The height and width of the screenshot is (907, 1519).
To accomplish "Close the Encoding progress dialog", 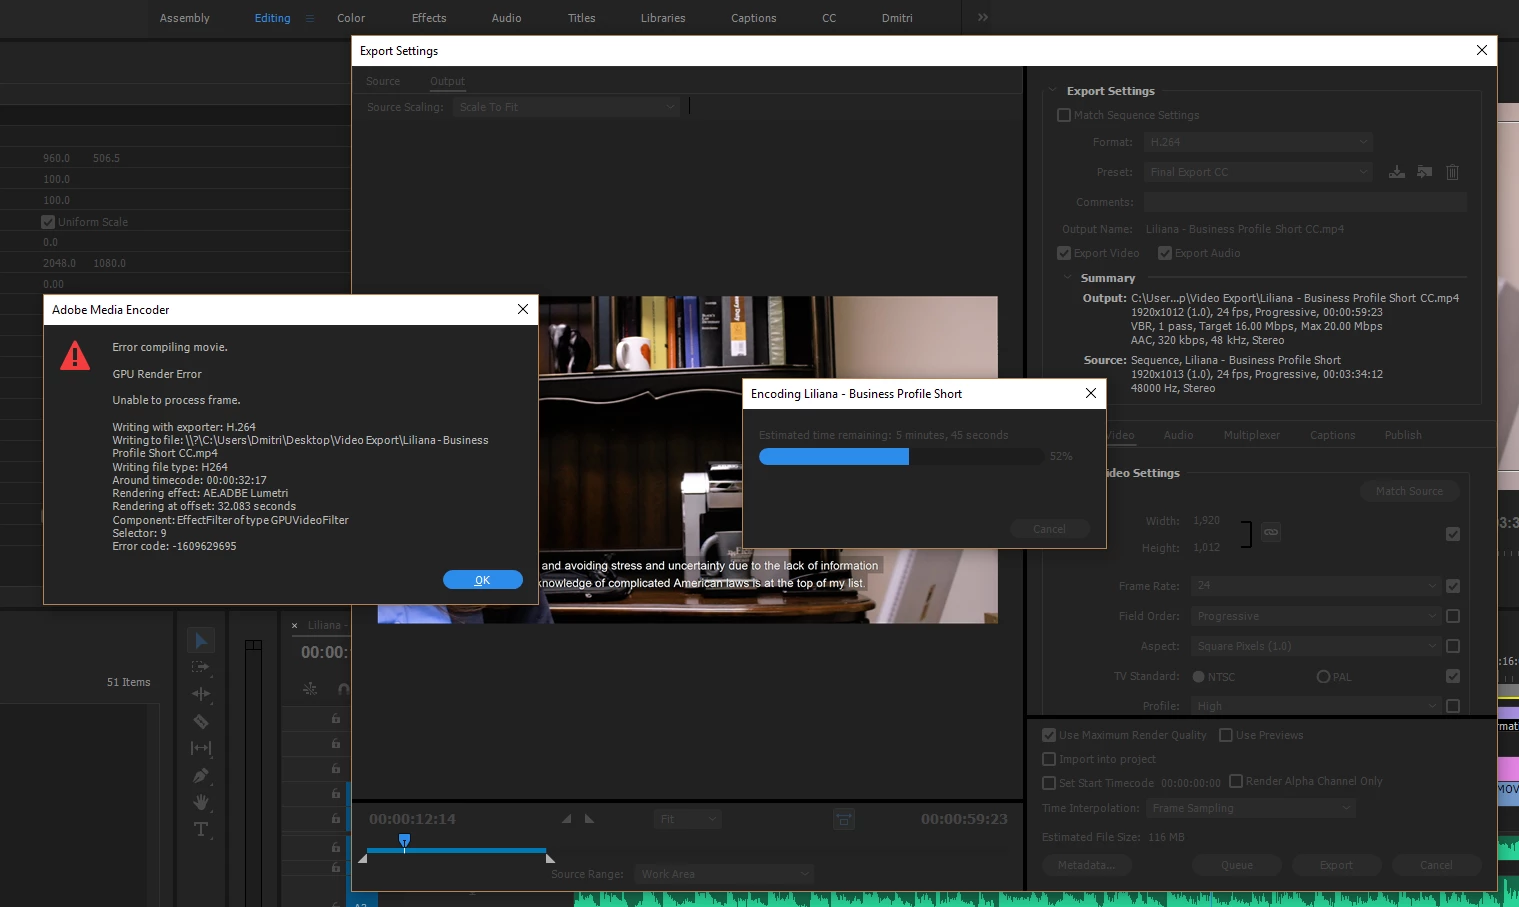I will [1091, 393].
